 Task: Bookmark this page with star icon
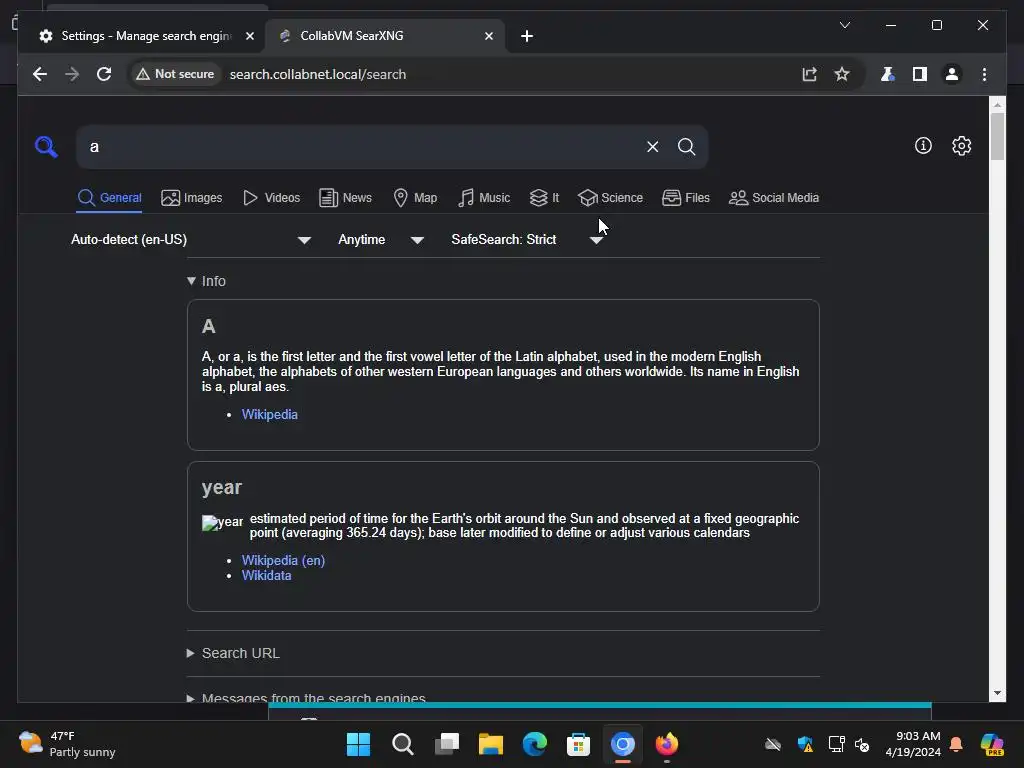842,74
